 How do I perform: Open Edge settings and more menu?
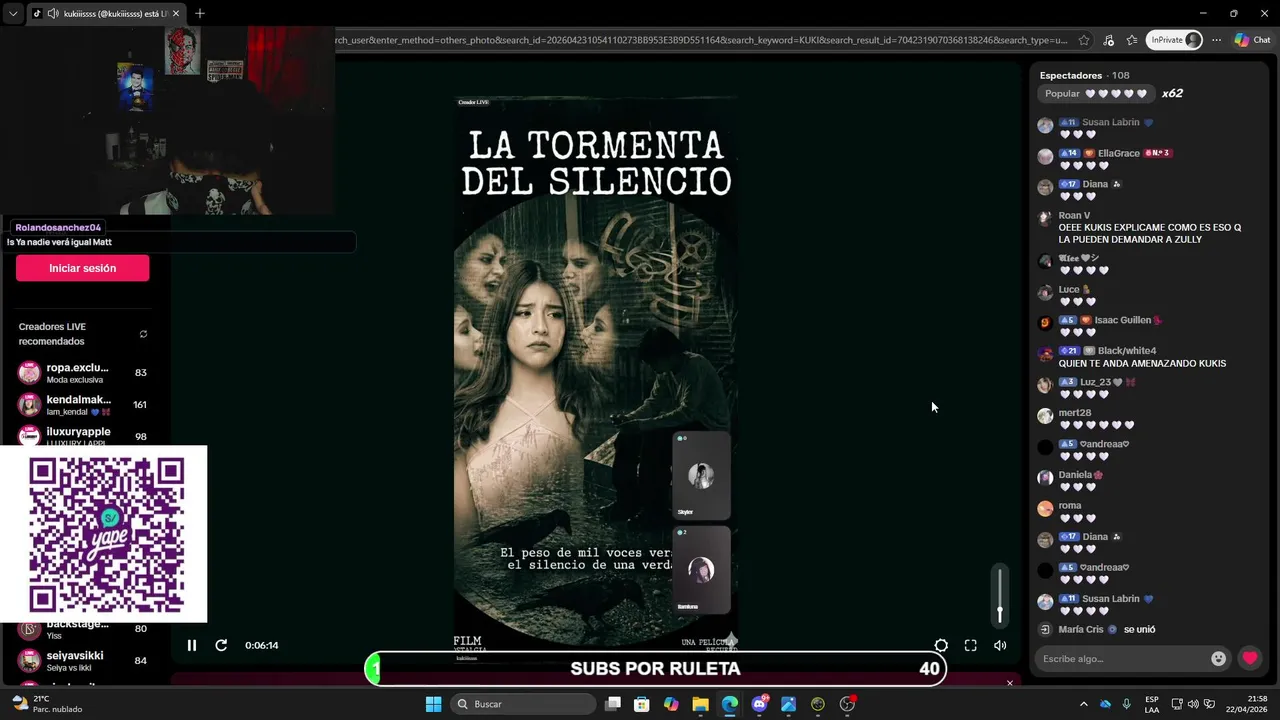[1216, 40]
